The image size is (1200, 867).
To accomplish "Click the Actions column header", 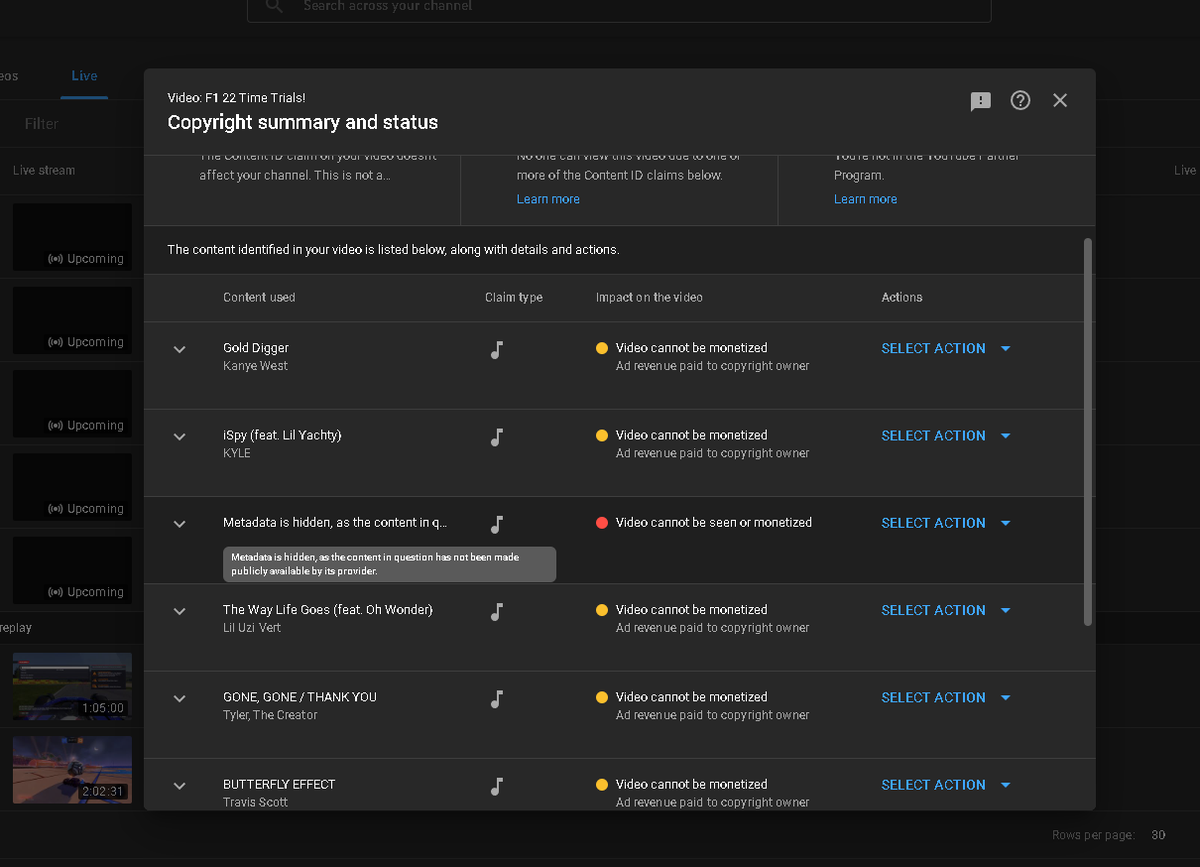I will (902, 297).
